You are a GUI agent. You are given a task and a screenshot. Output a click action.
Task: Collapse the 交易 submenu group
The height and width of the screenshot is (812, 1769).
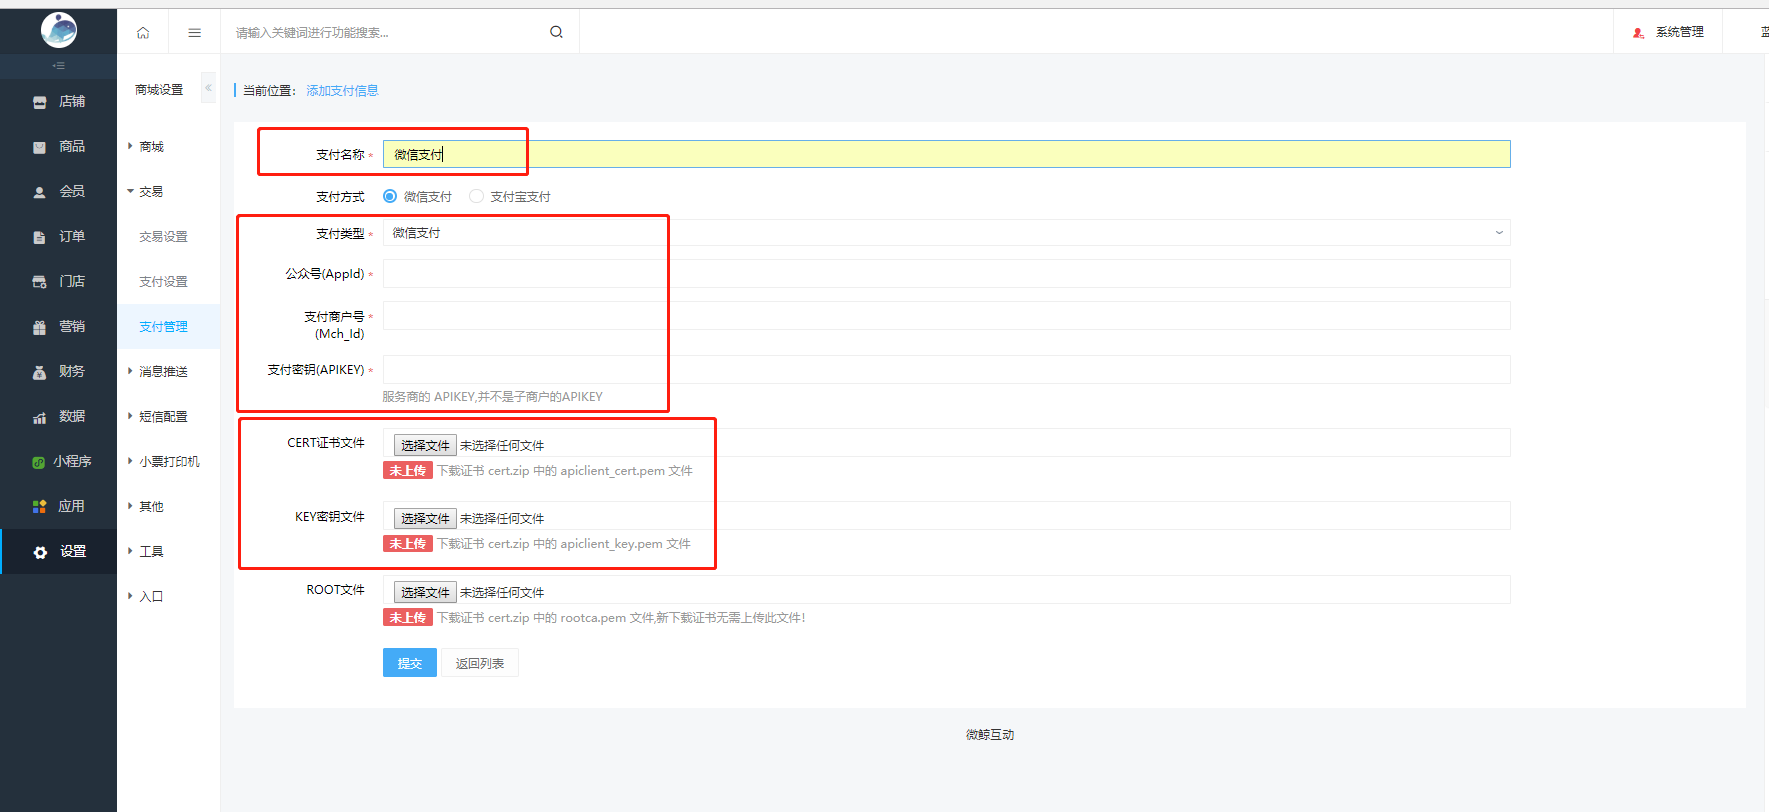click(x=151, y=192)
